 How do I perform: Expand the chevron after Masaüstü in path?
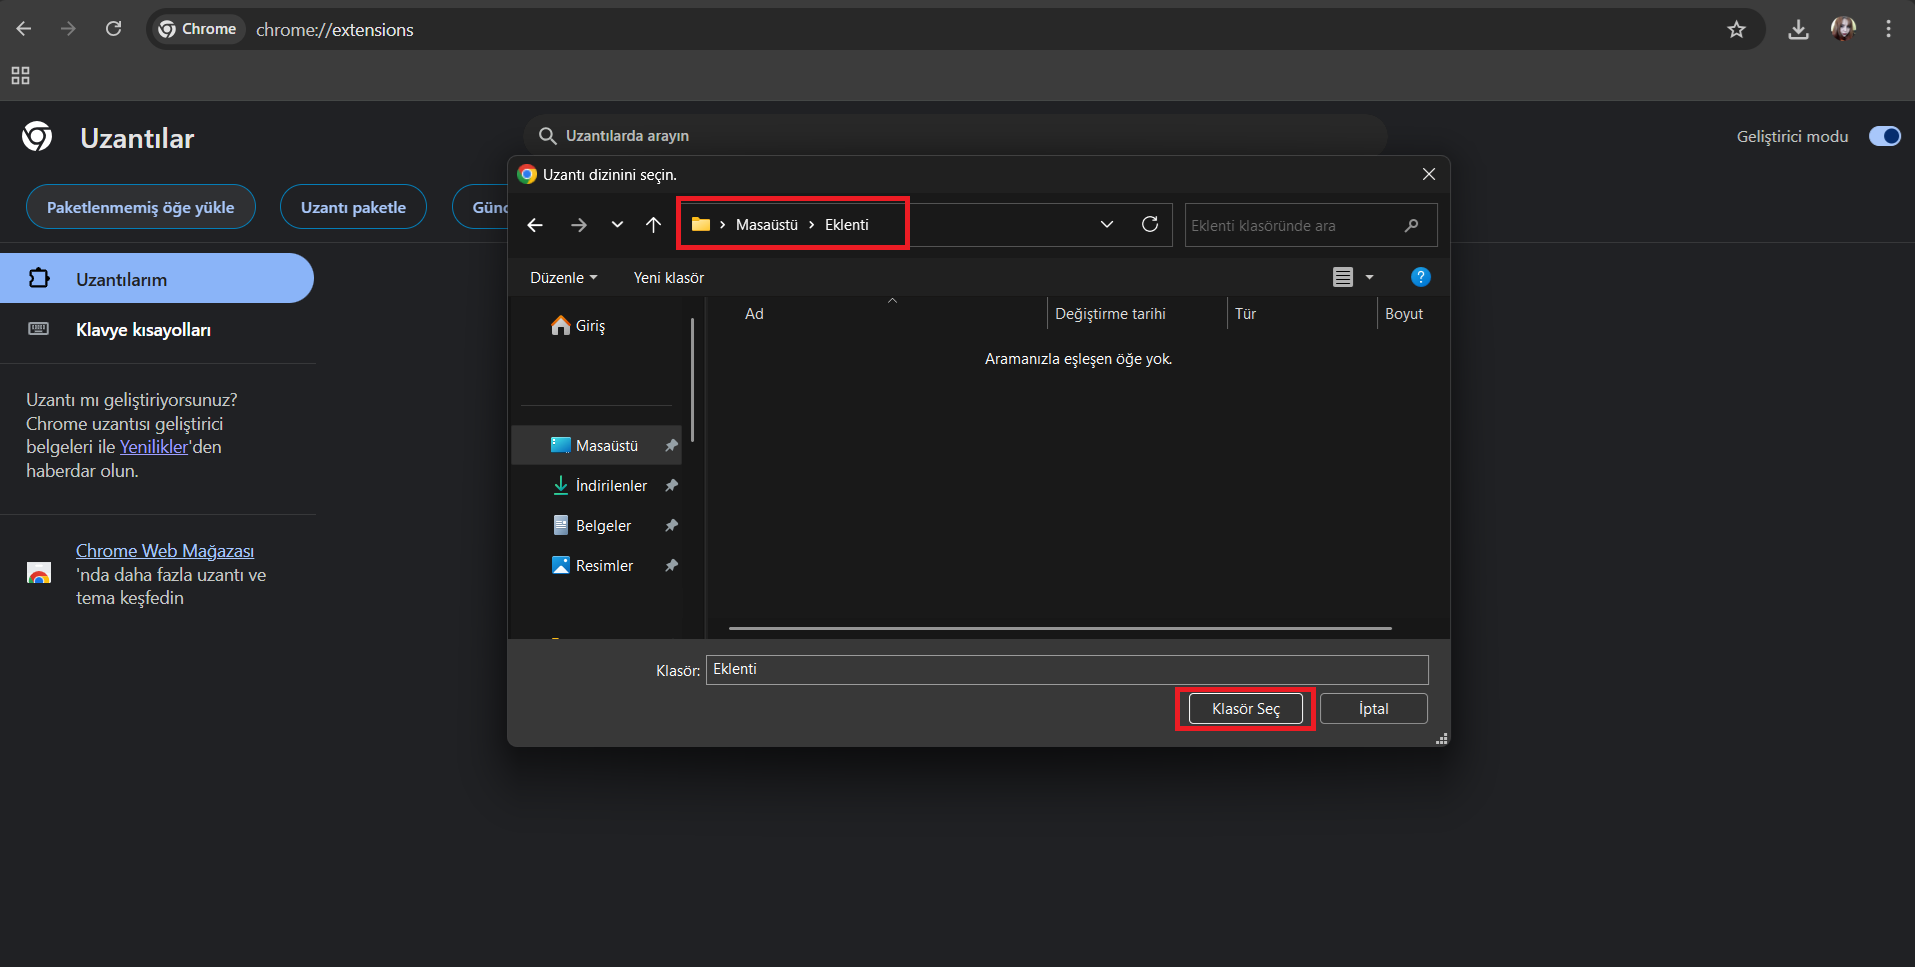tap(811, 225)
